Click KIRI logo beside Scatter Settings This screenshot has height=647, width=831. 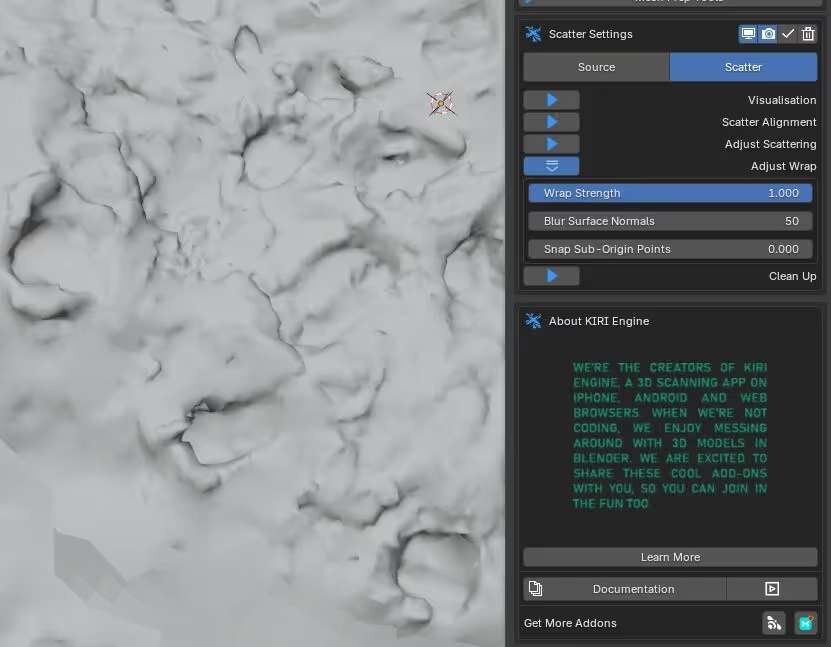coord(533,34)
